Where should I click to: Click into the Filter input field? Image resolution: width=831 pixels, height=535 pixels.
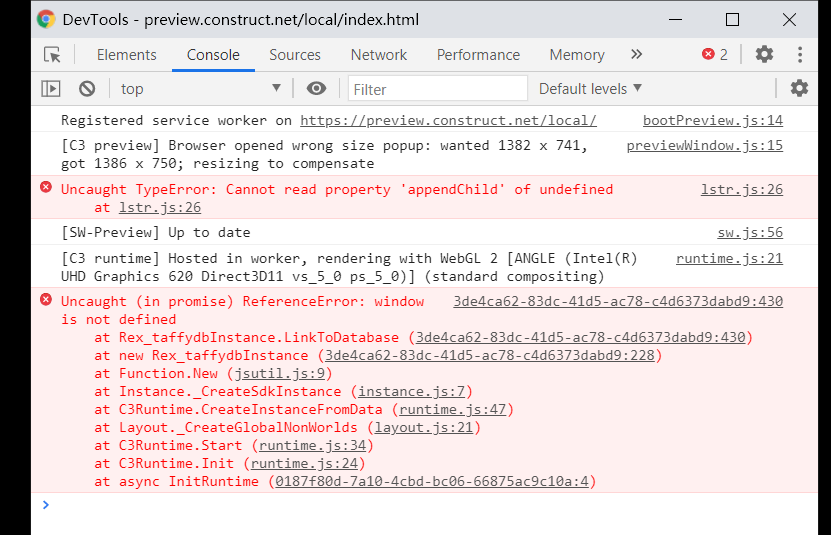(x=438, y=89)
